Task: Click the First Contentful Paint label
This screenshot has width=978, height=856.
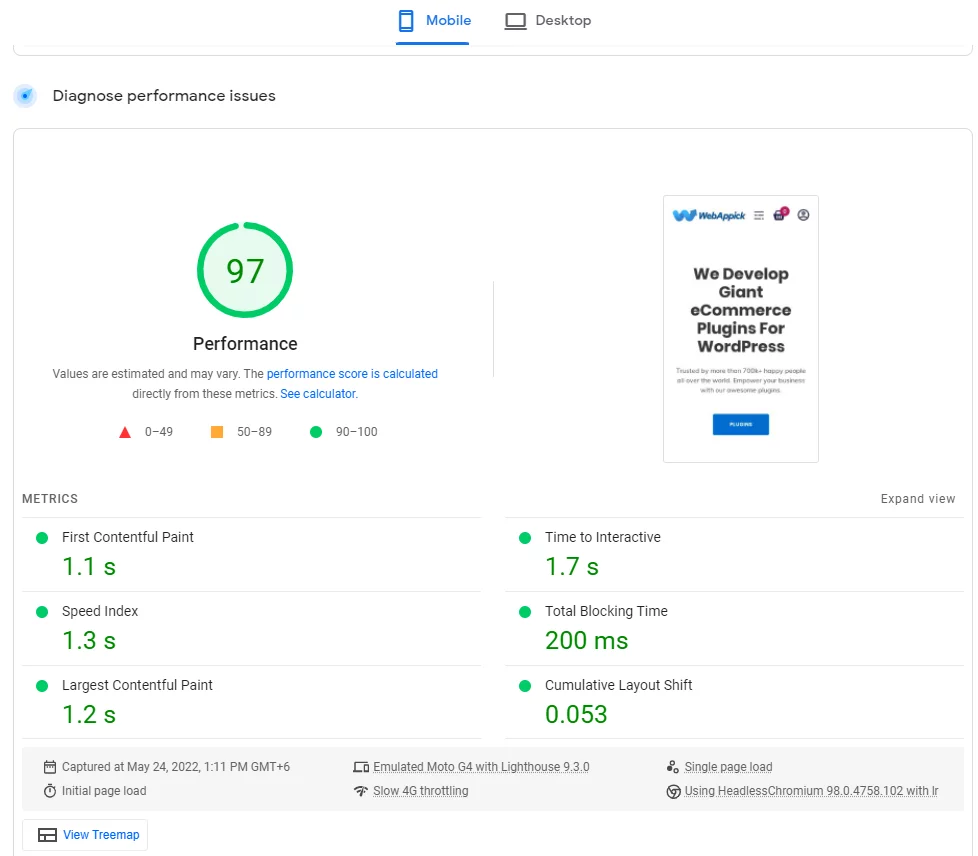Action: 128,537
